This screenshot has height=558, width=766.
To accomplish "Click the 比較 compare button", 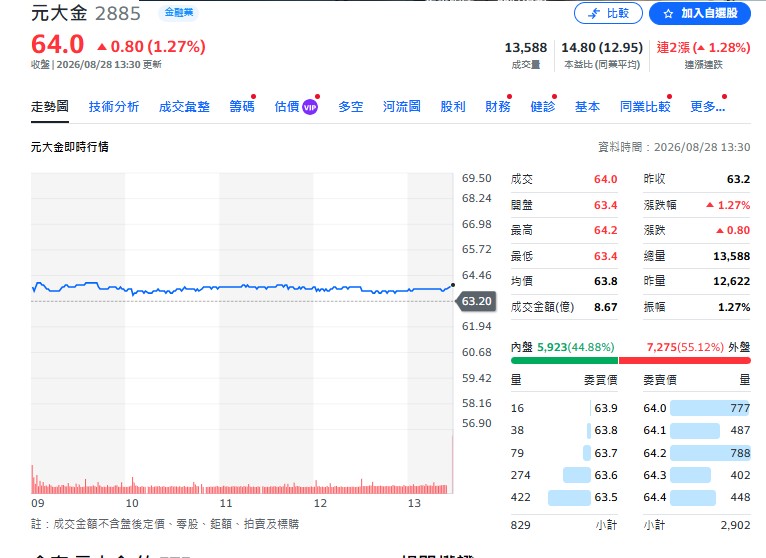I will pyautogui.click(x=608, y=13).
